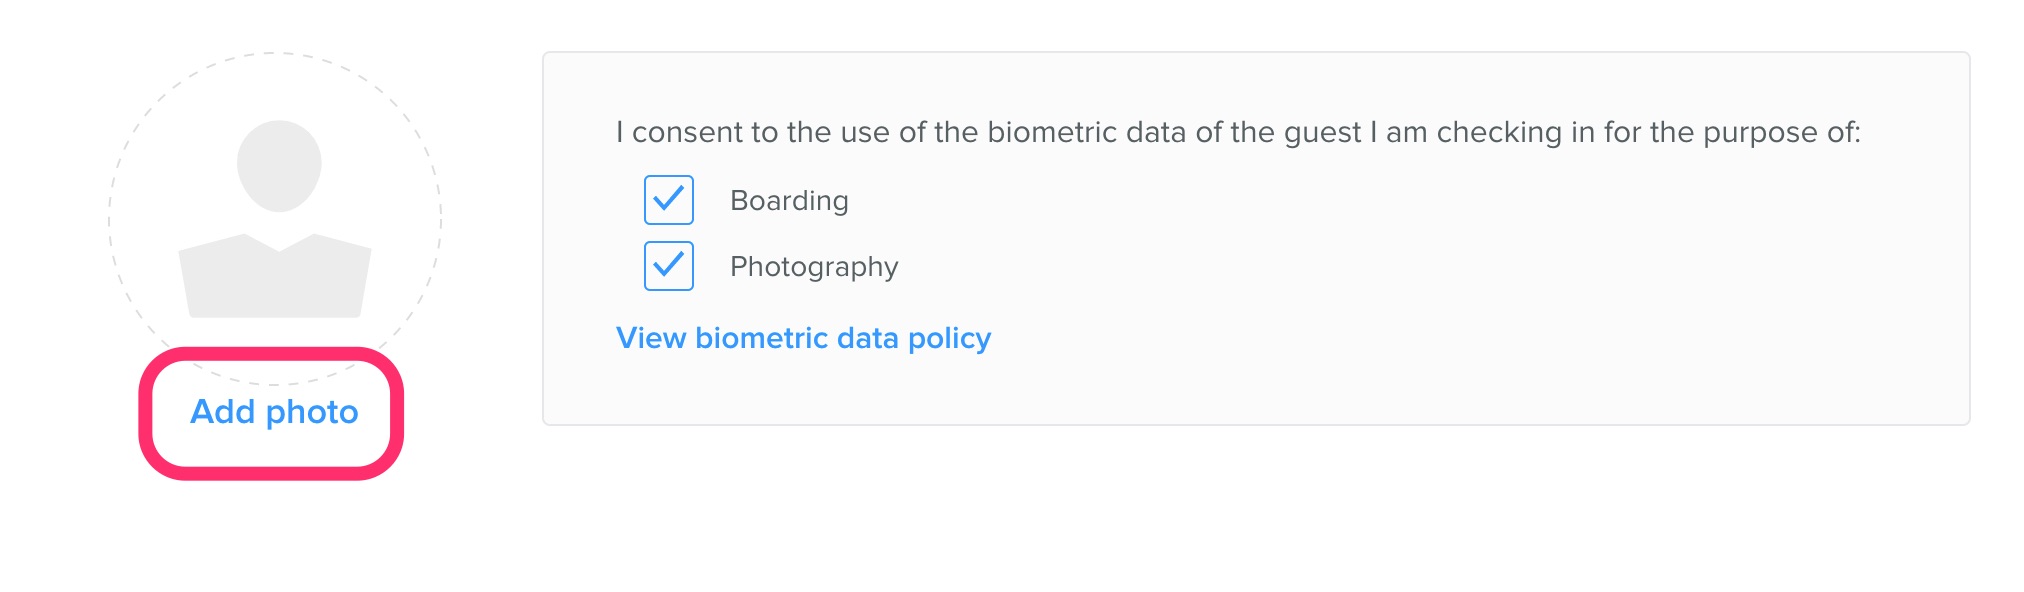
Task: Click the head of the avatar silhouette
Action: [x=279, y=166]
